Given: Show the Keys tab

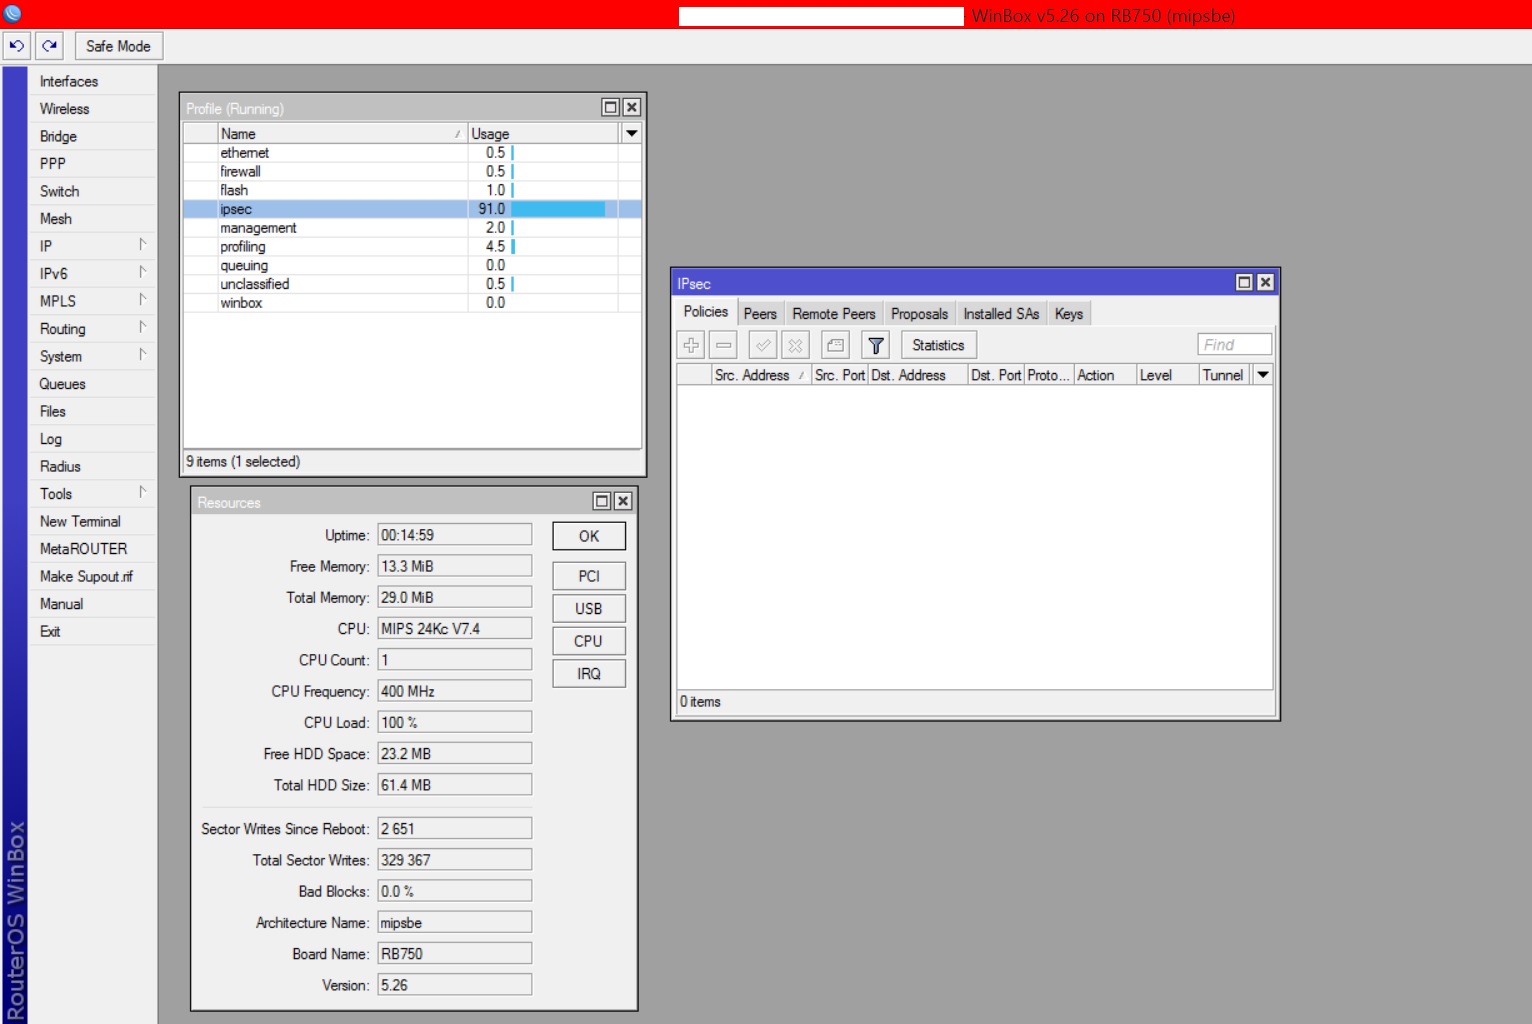Looking at the screenshot, I should point(1069,314).
